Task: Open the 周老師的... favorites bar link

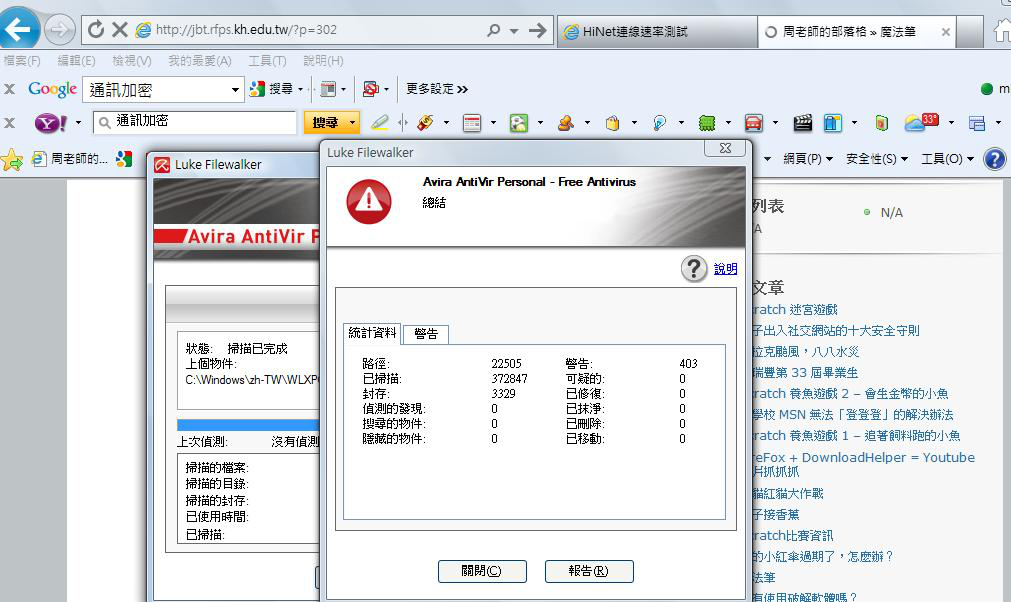Action: (x=70, y=159)
